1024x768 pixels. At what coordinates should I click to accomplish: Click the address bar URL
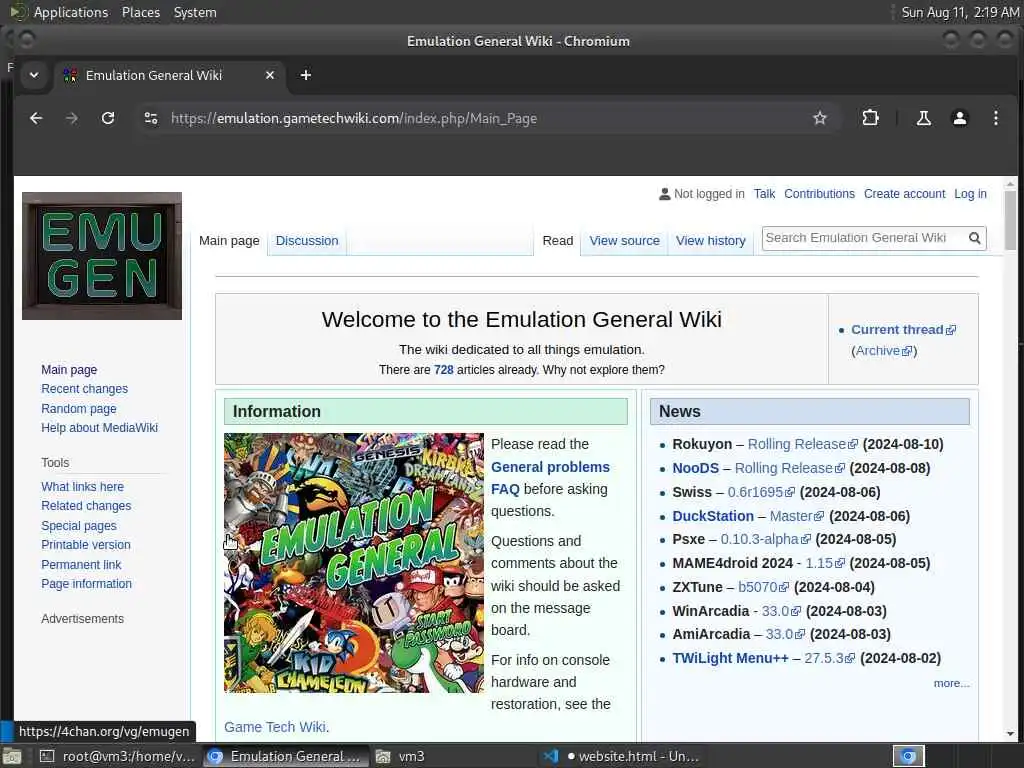[x=354, y=118]
